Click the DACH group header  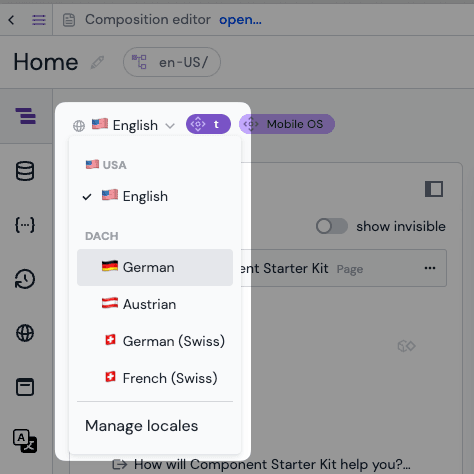(102, 236)
